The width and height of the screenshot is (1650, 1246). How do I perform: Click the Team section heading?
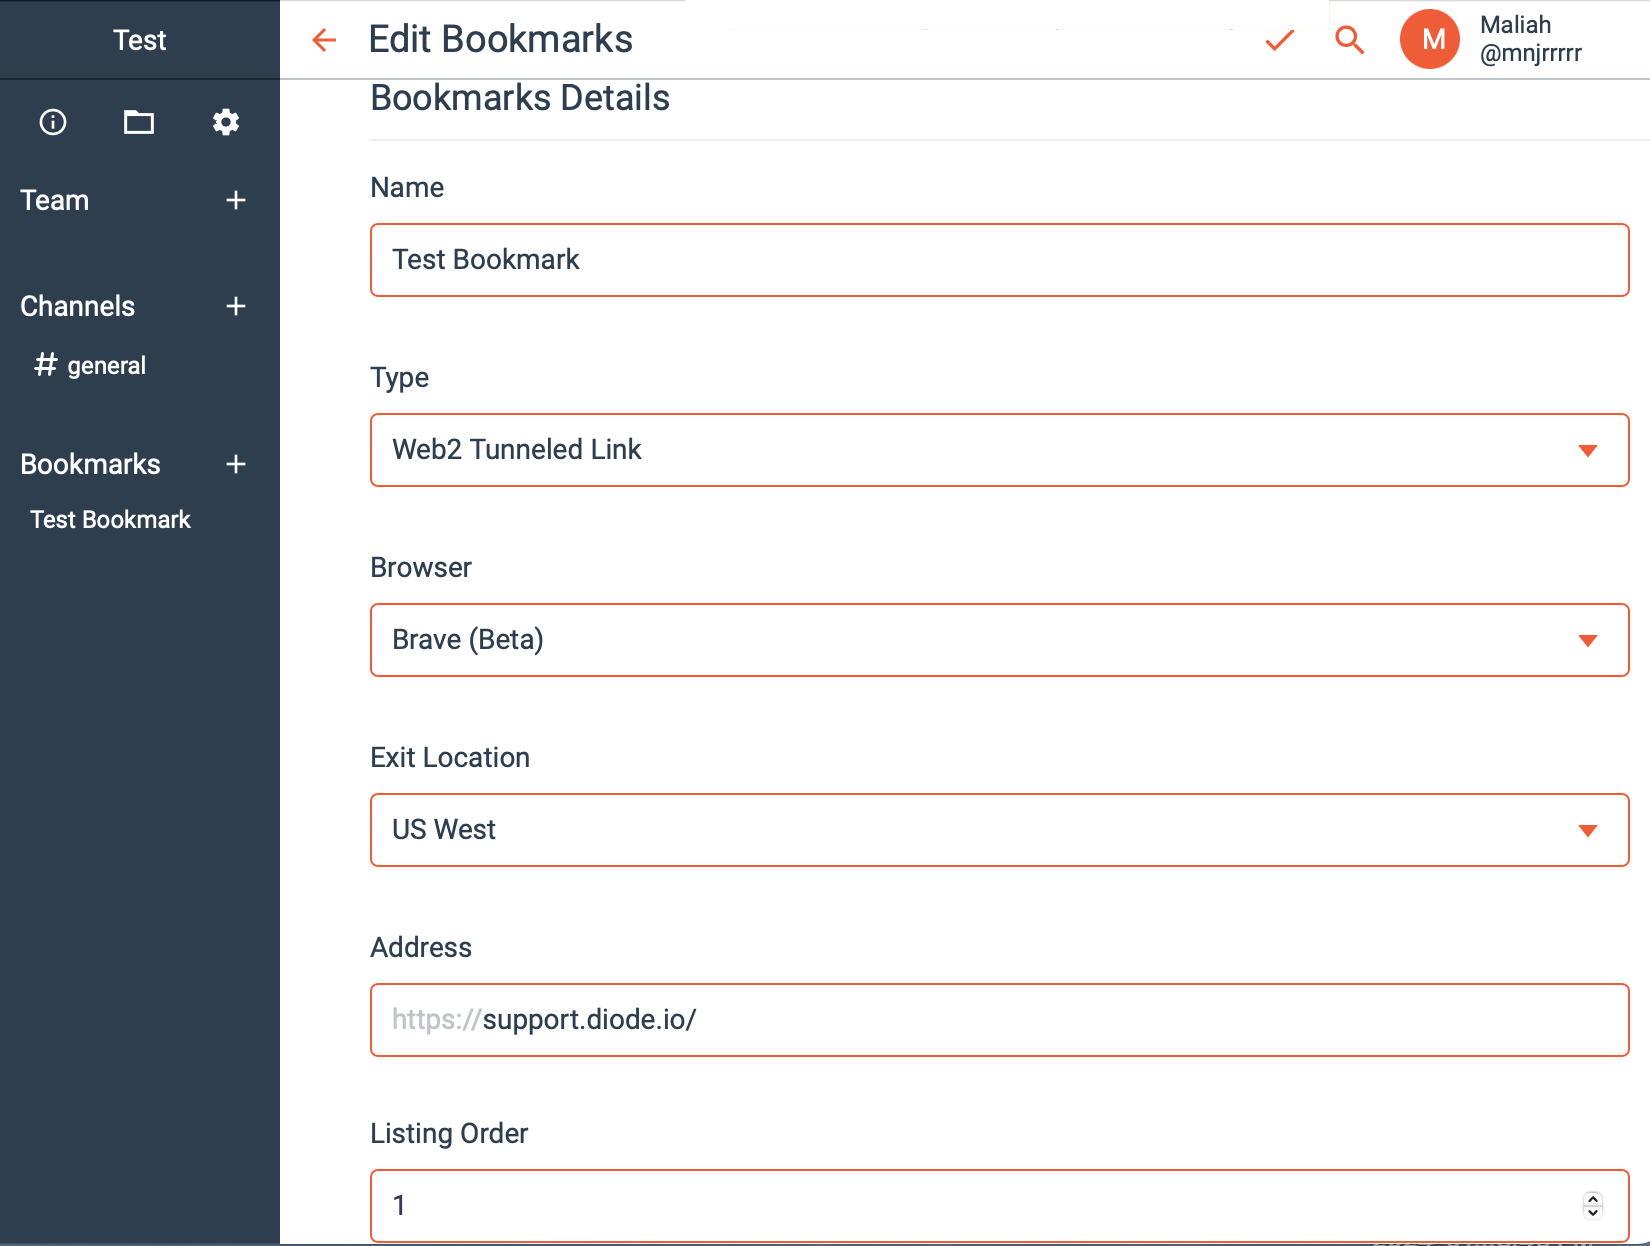55,200
